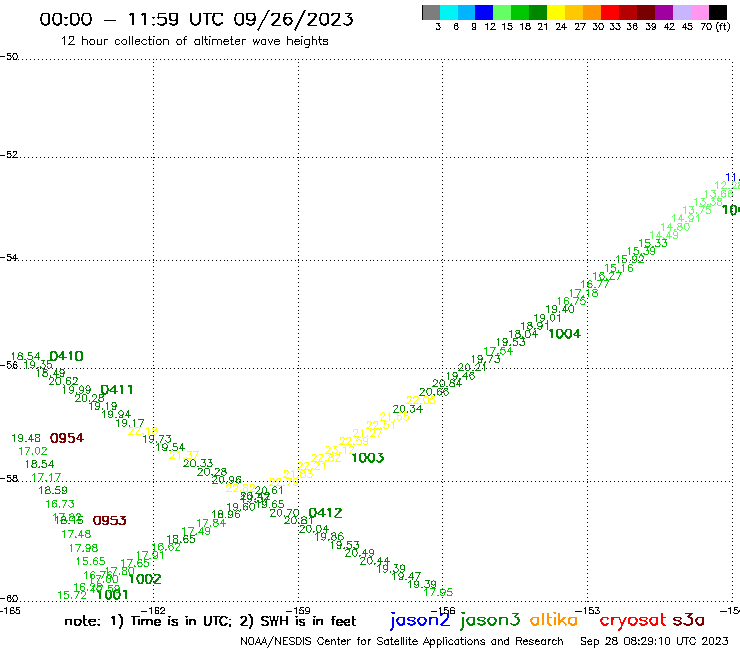Select the wave height value 19.40

(x=560, y=309)
